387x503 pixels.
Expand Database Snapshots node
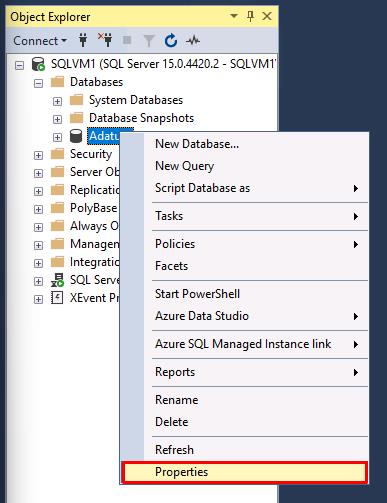[58, 119]
